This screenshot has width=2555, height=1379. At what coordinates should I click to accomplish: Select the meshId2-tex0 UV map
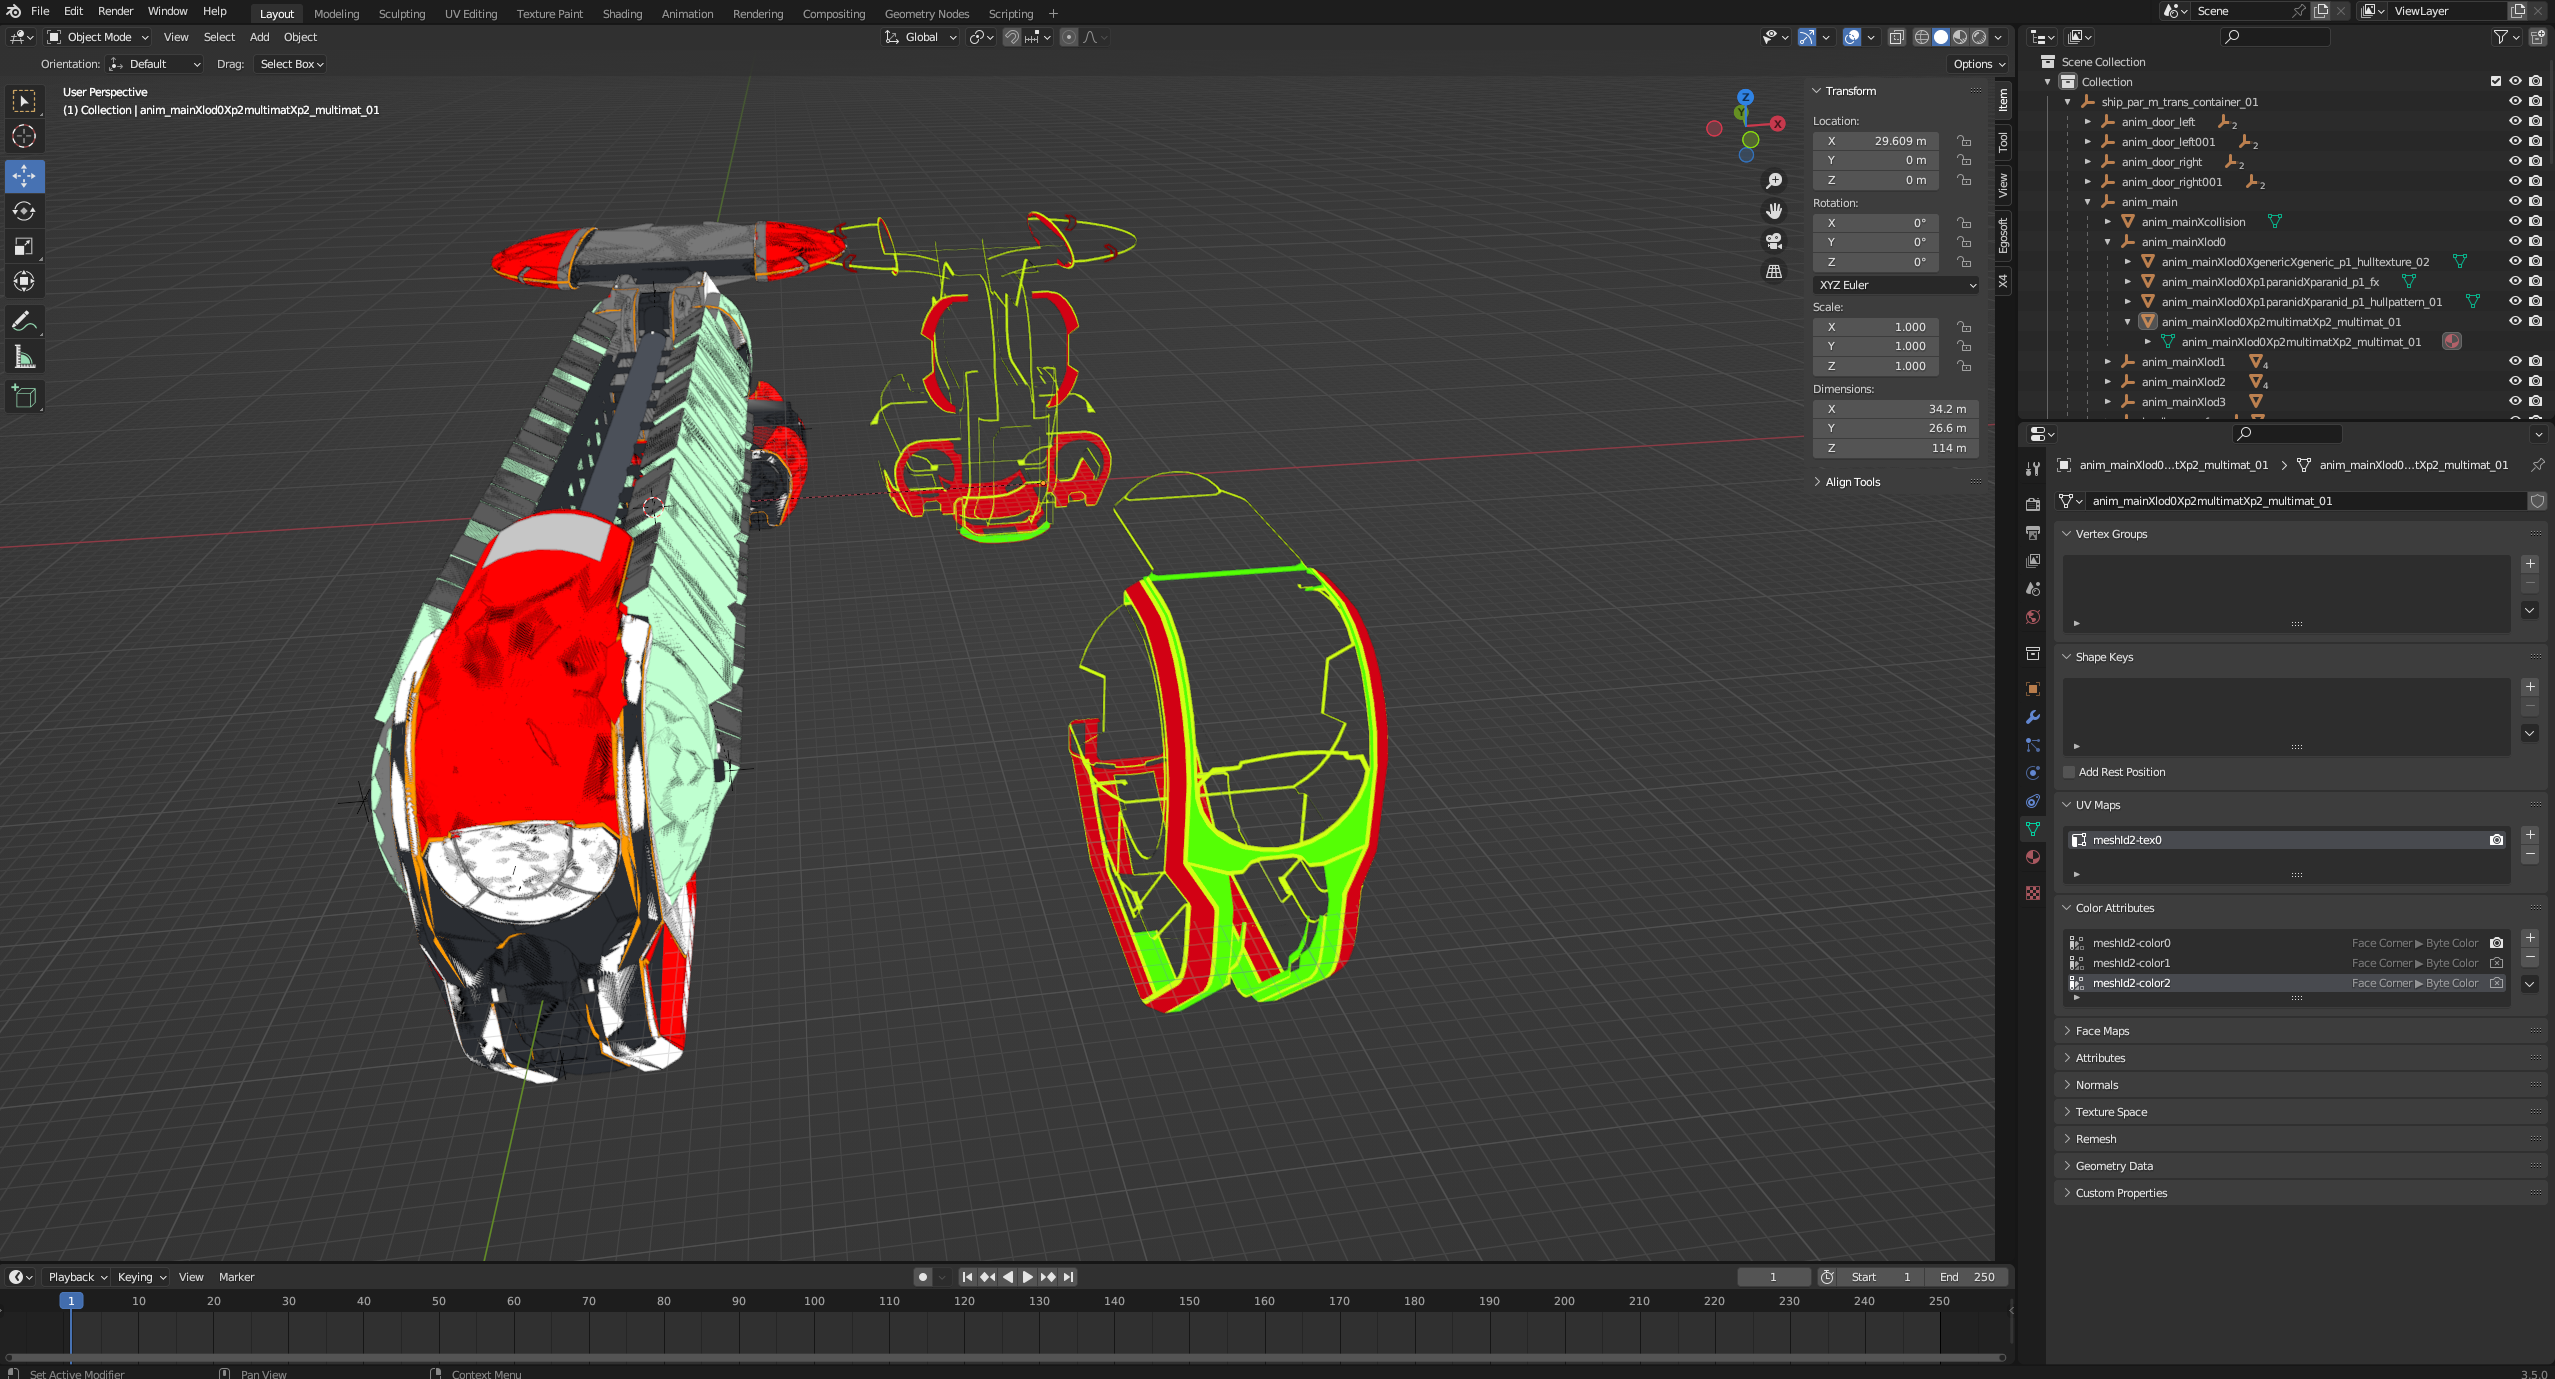pyautogui.click(x=2286, y=840)
